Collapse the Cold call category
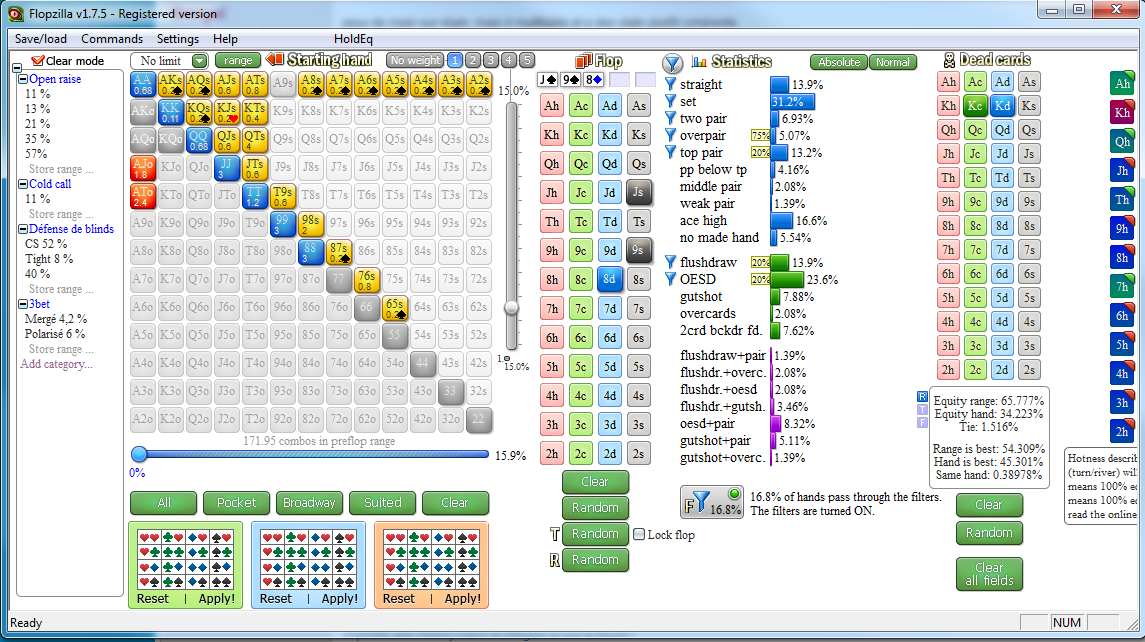Screen dimensions: 1145x642 click(x=23, y=184)
